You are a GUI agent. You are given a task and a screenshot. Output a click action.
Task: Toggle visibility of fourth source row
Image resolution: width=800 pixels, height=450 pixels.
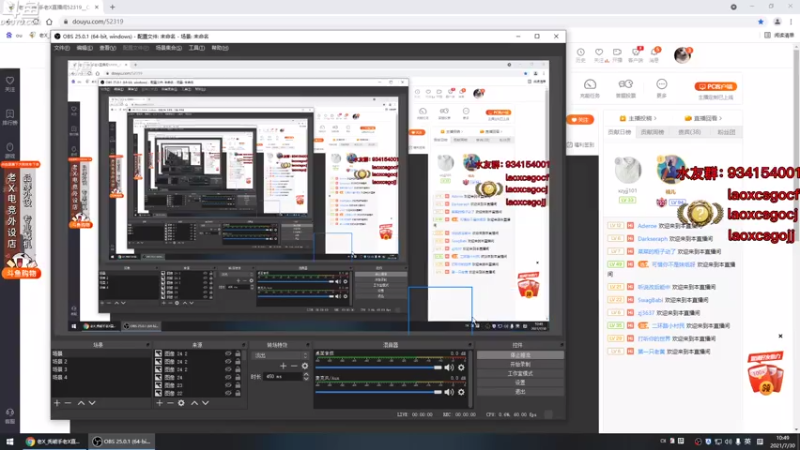tap(228, 377)
